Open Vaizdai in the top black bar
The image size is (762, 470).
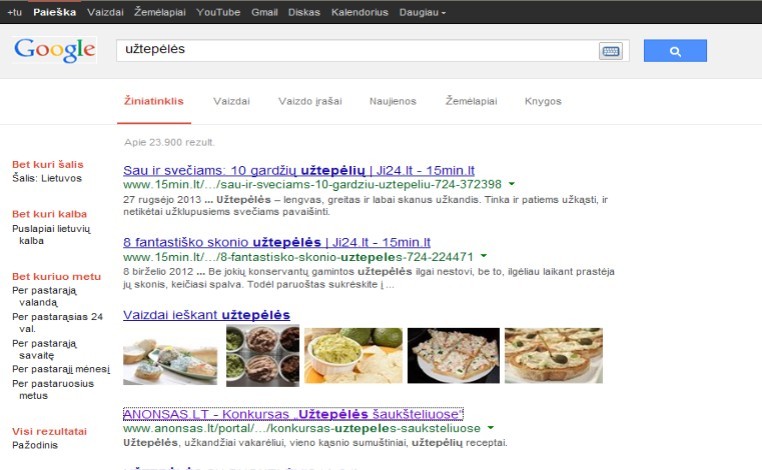tap(105, 12)
